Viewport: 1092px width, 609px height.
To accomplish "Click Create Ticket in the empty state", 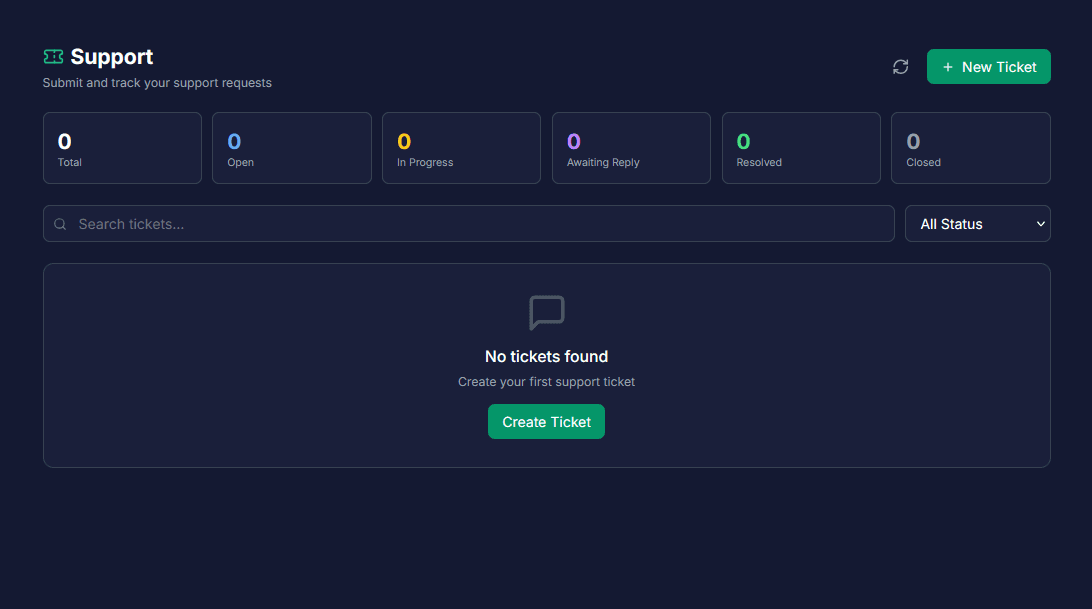I will pos(546,421).
